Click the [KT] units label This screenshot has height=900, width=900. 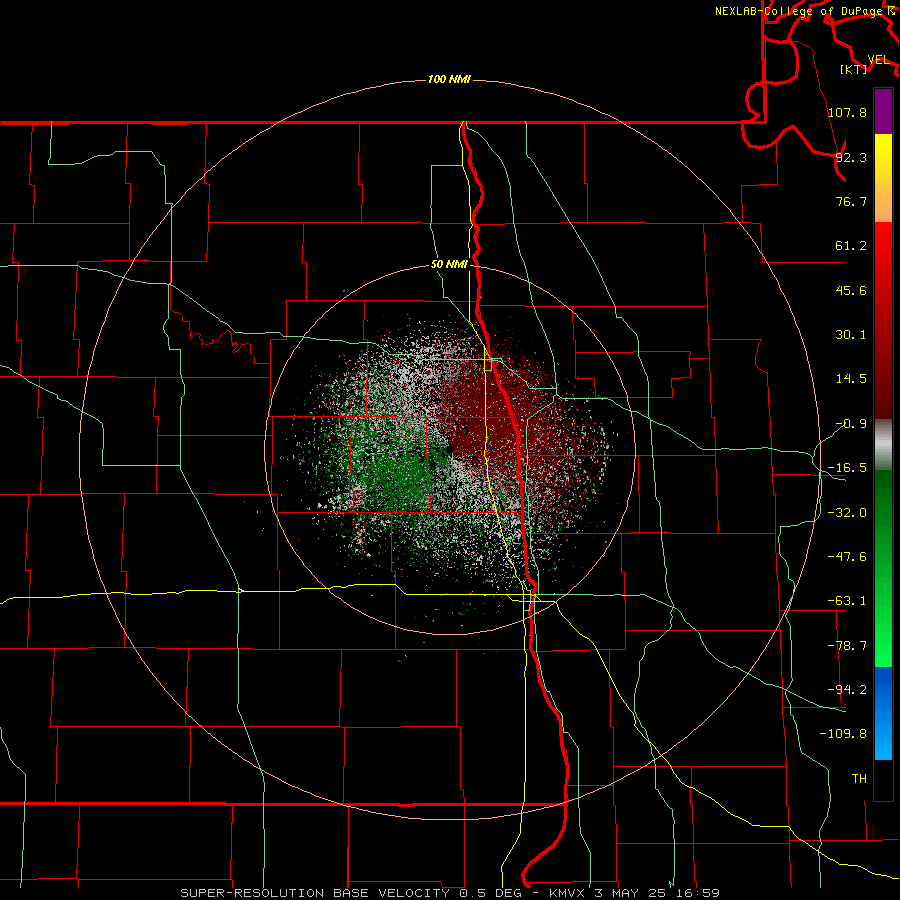pos(854,69)
